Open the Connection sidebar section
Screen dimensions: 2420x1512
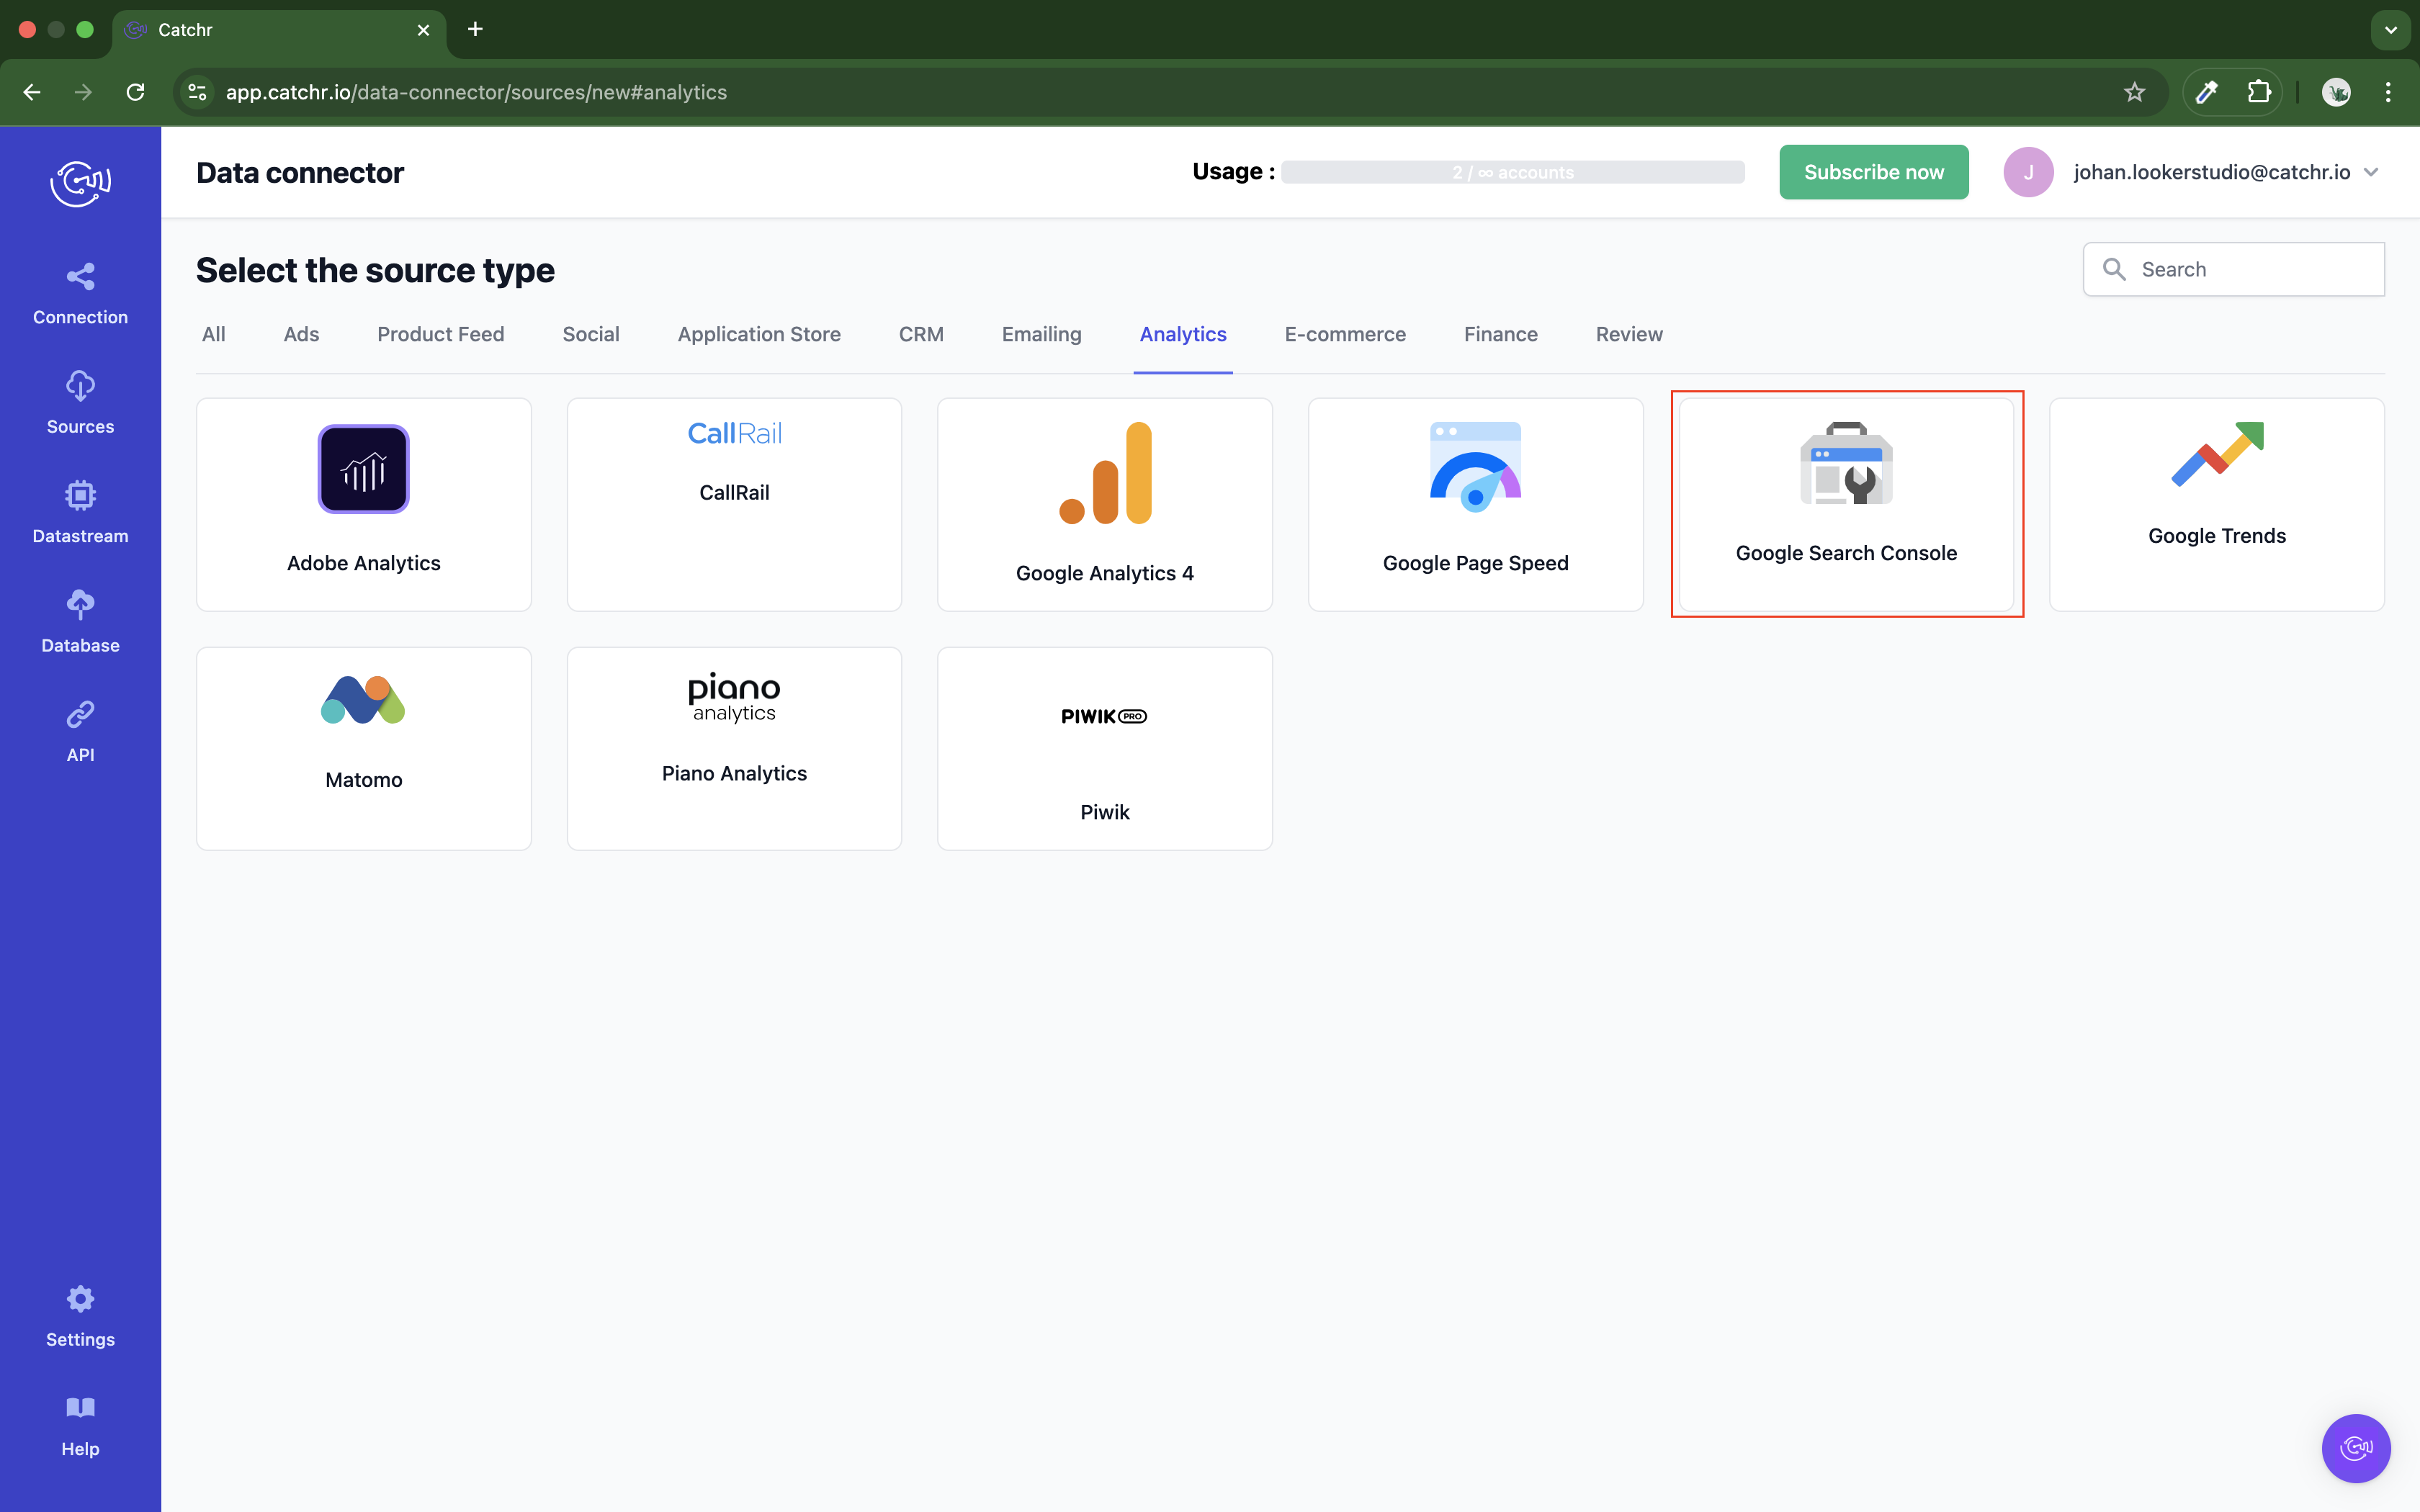pos(80,295)
